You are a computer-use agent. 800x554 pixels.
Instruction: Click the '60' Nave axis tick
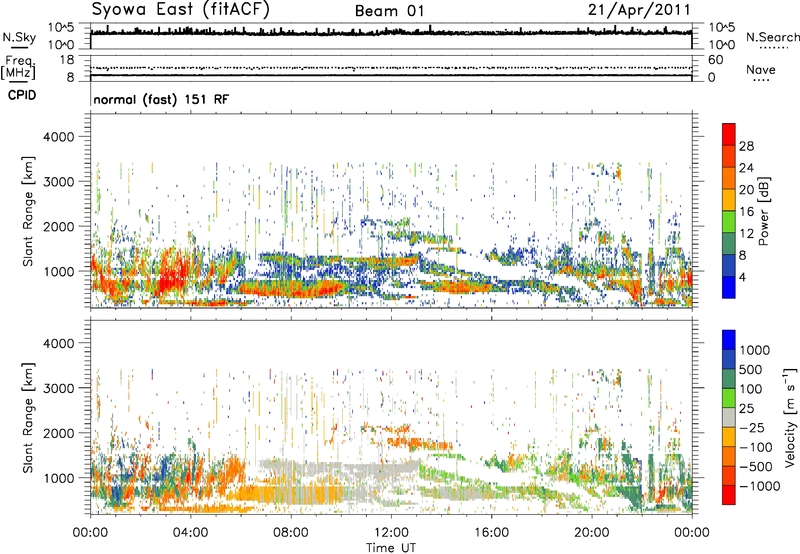click(x=715, y=60)
